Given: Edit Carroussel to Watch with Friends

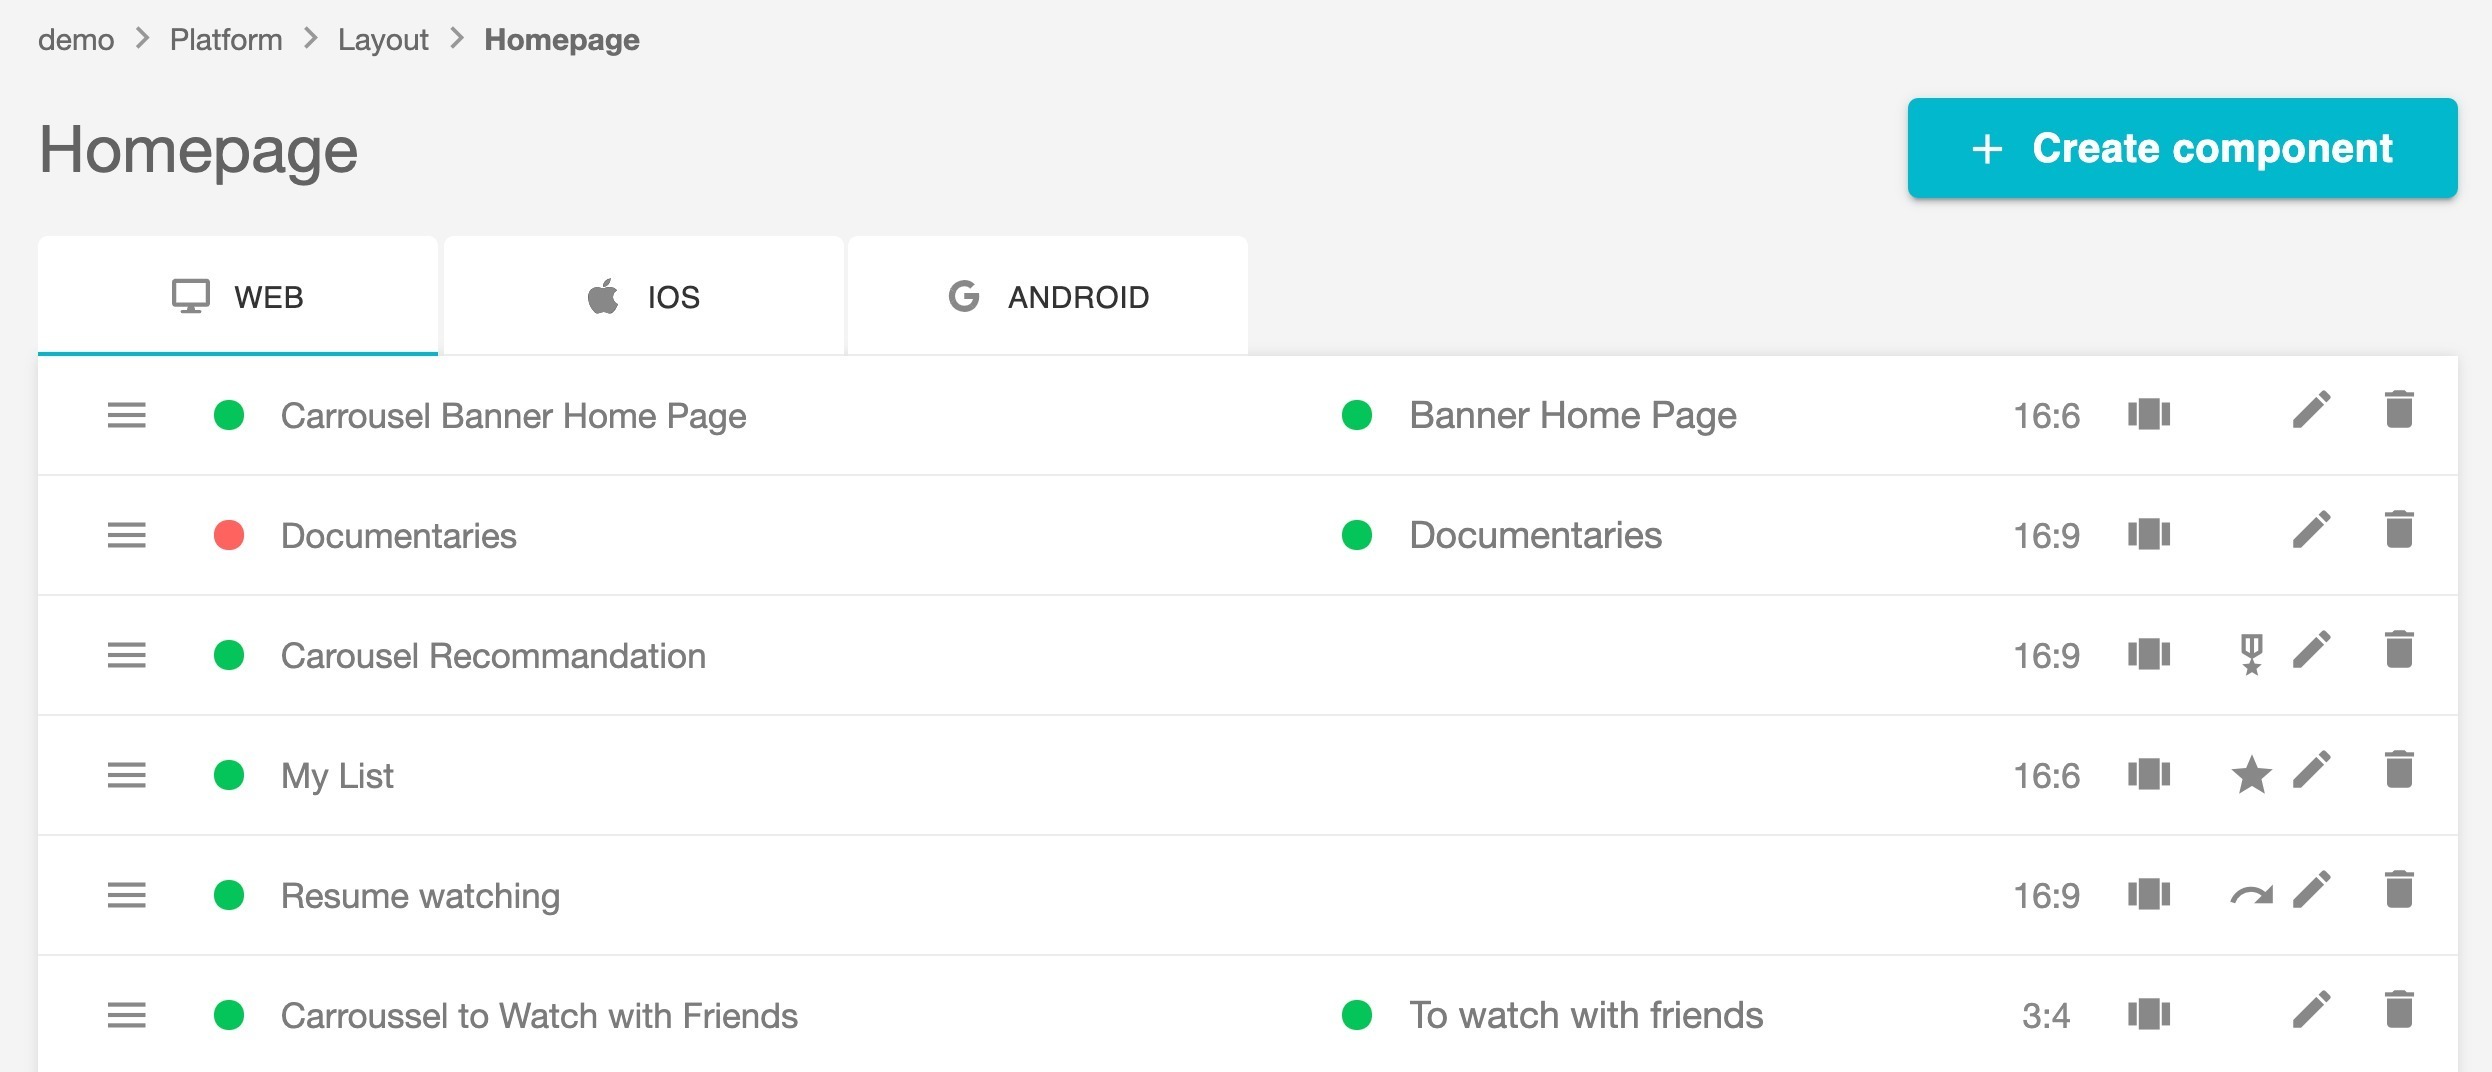Looking at the screenshot, I should pyautogui.click(x=2312, y=1010).
